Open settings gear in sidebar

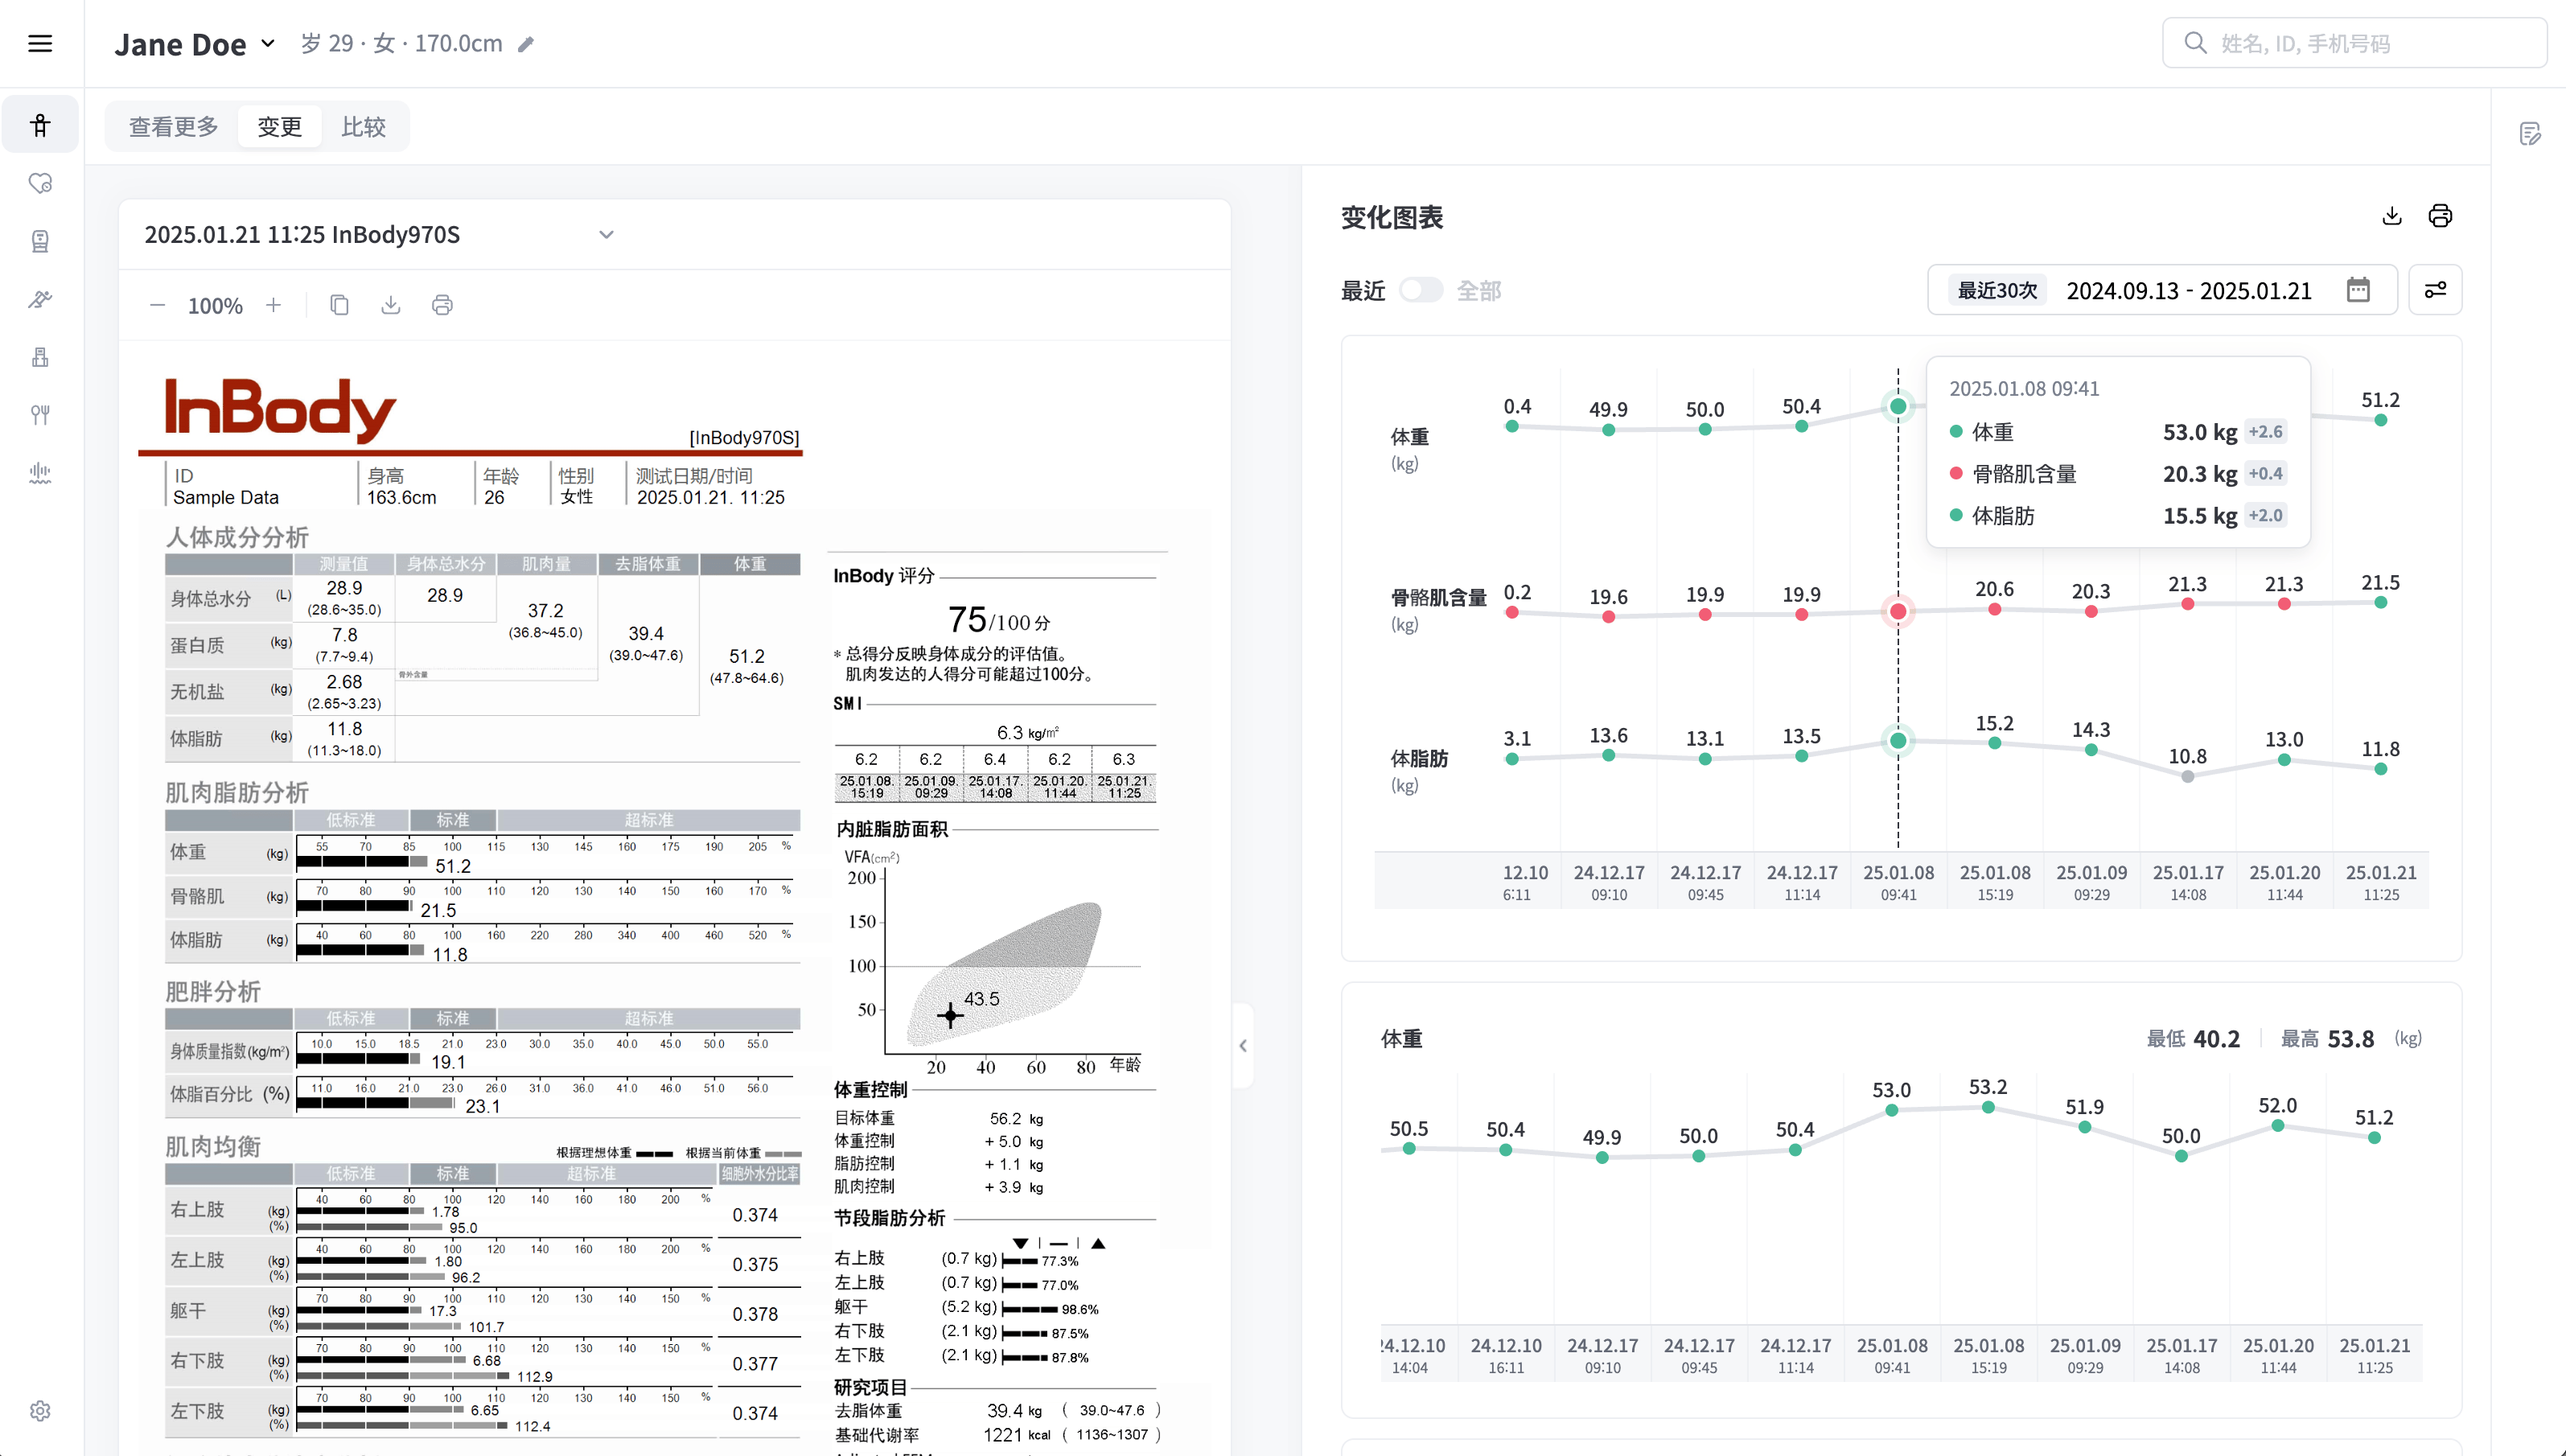coord(40,1411)
